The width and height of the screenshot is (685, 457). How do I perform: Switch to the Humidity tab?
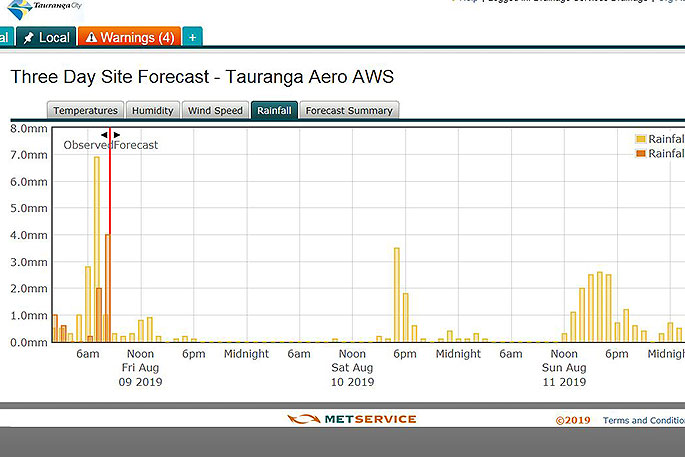click(x=152, y=110)
